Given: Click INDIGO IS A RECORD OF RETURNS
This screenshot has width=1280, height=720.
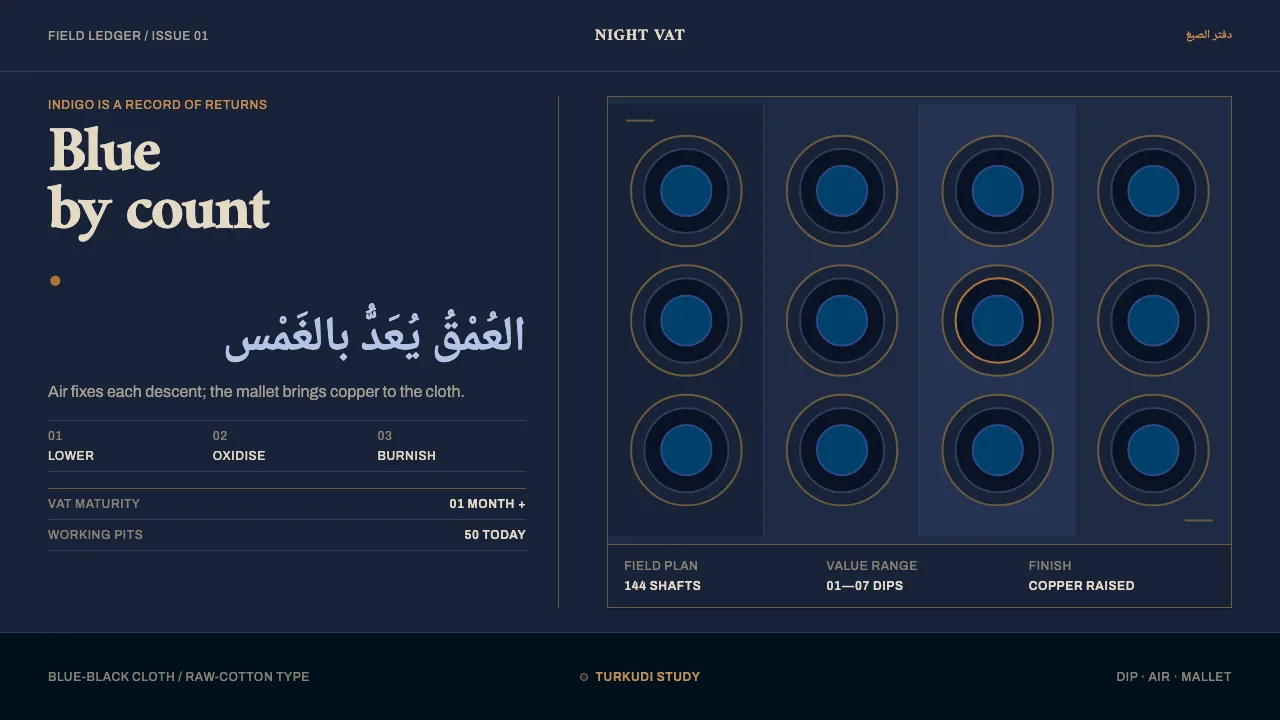Looking at the screenshot, I should tap(157, 104).
